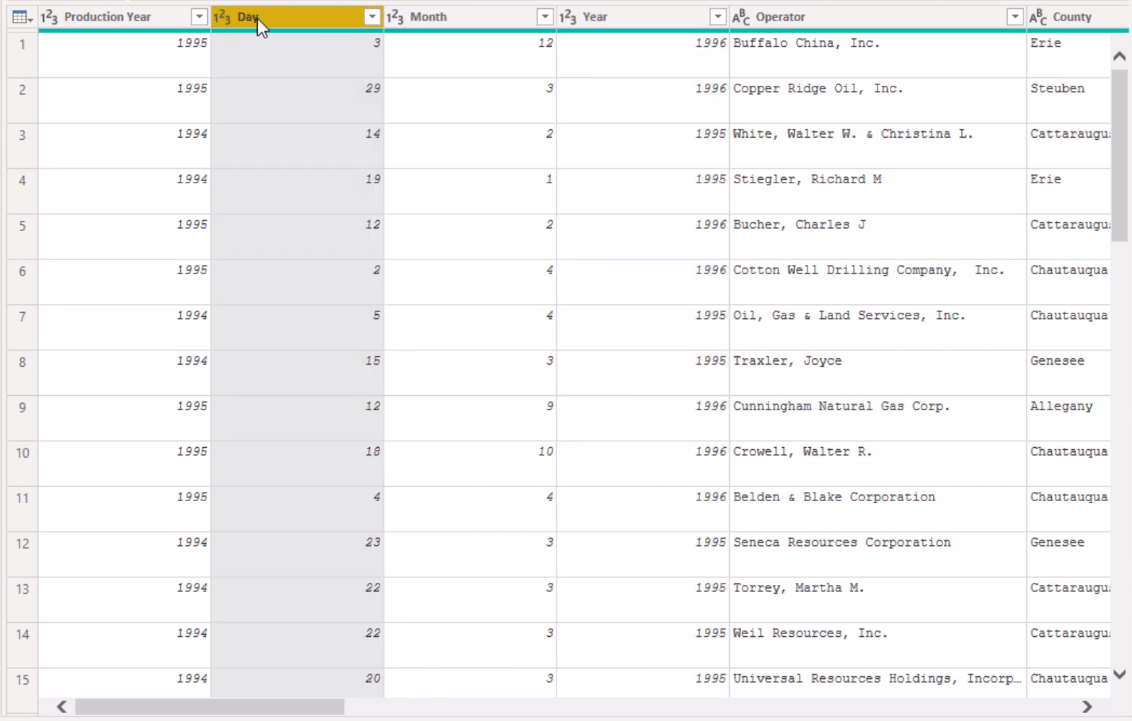Select the Day column header
1132x721 pixels.
pyautogui.click(x=297, y=17)
